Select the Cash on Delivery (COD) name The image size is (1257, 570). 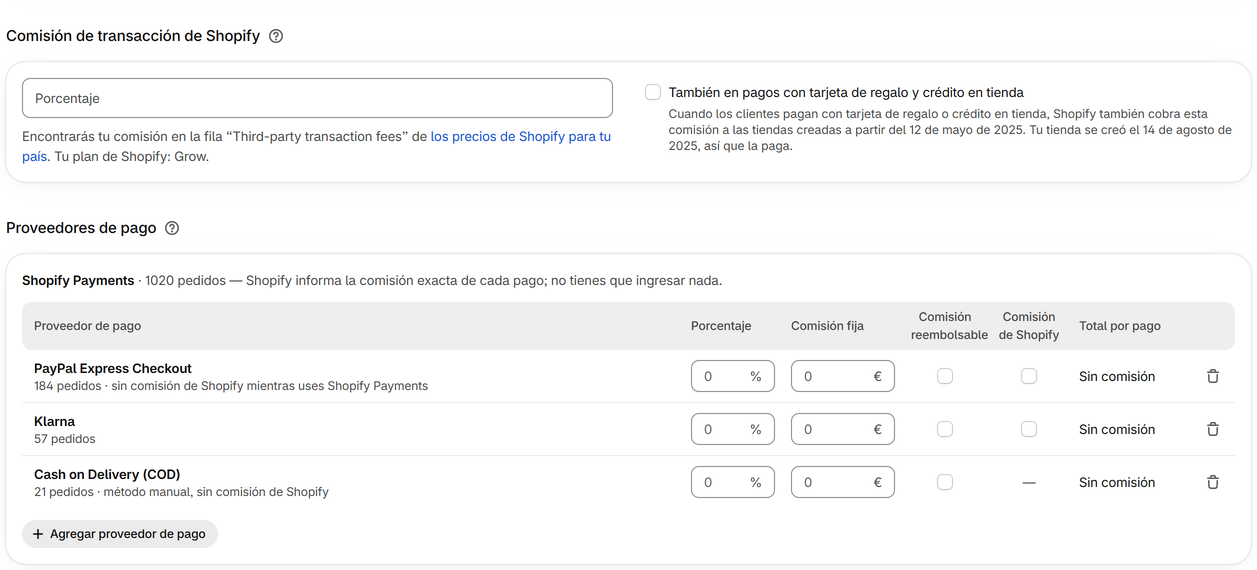tap(107, 474)
